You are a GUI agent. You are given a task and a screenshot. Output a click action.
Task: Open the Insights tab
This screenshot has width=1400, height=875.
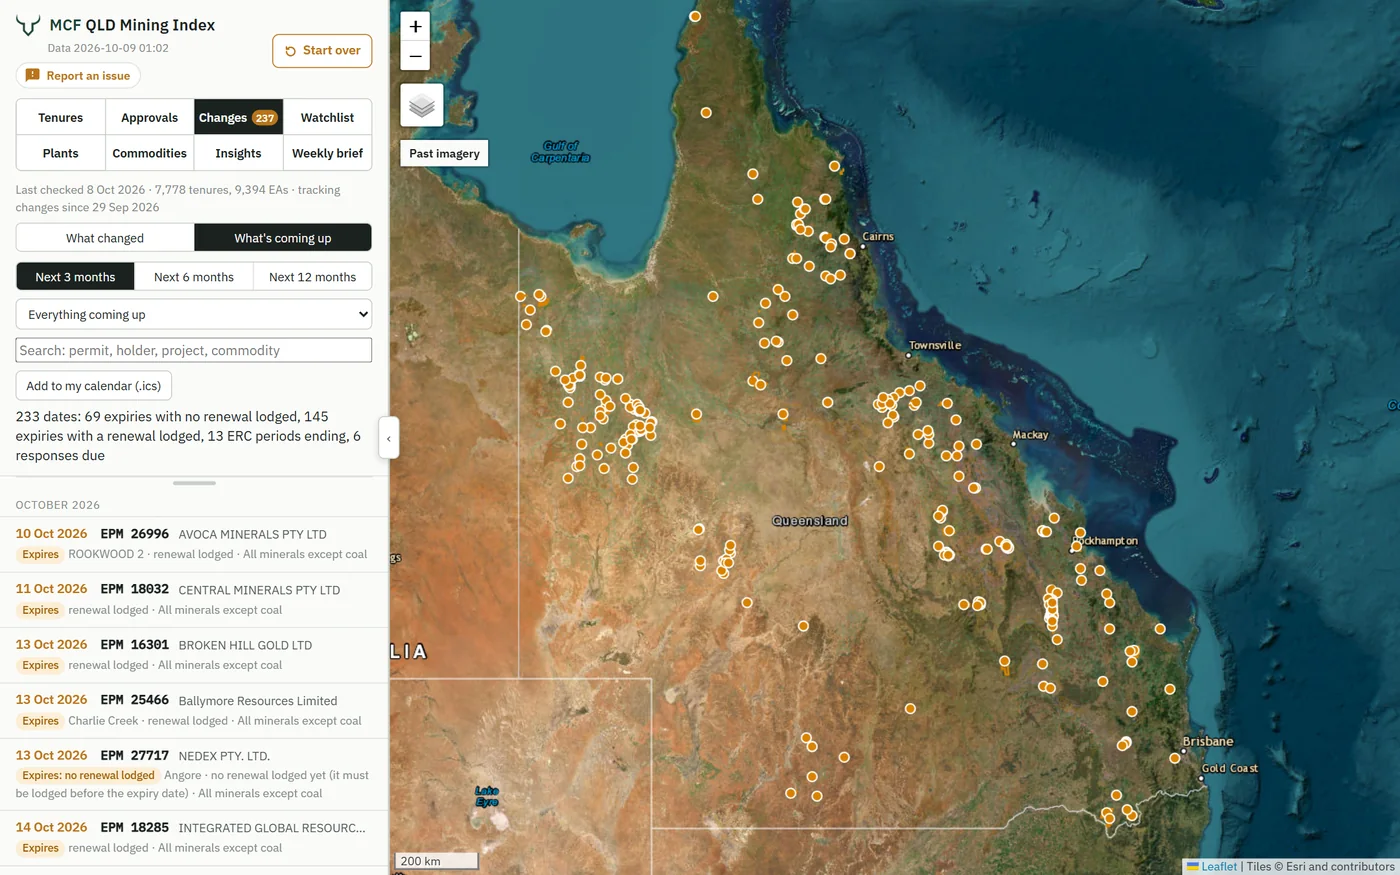(x=239, y=153)
